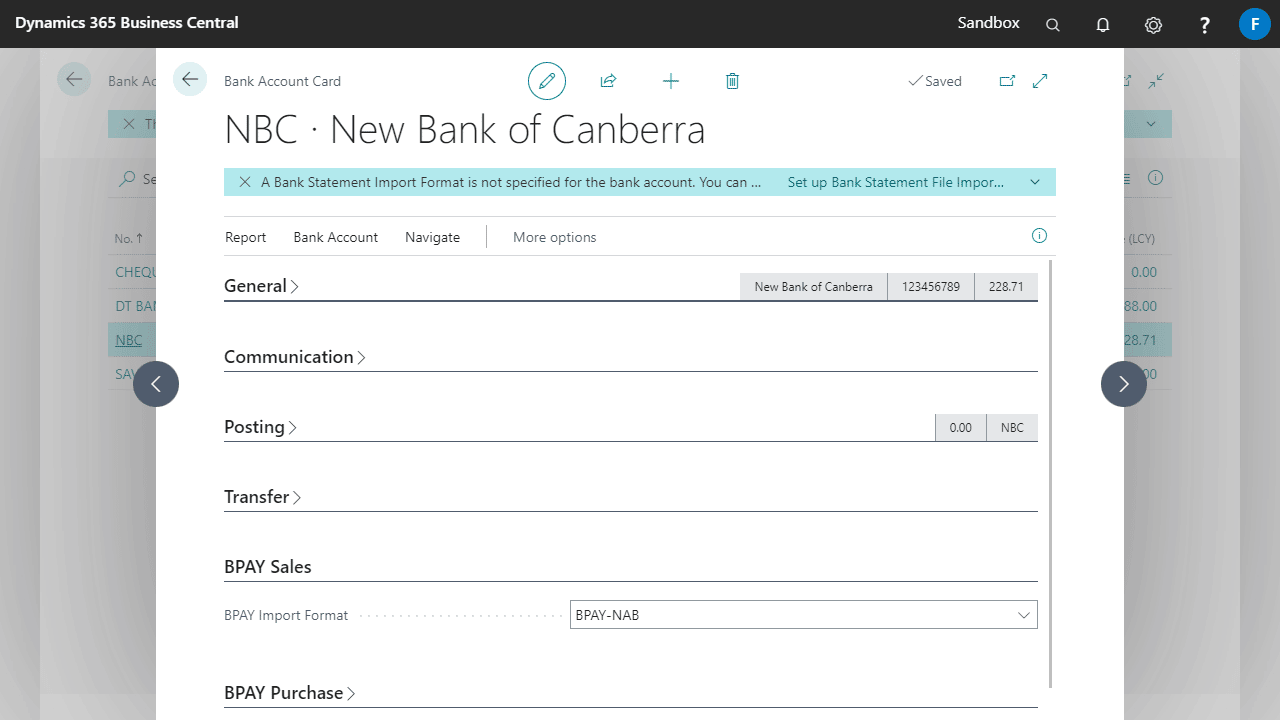Image resolution: width=1280 pixels, height=720 pixels.
Task: Click Set up Bank Statement File Import link
Action: pyautogui.click(x=896, y=182)
